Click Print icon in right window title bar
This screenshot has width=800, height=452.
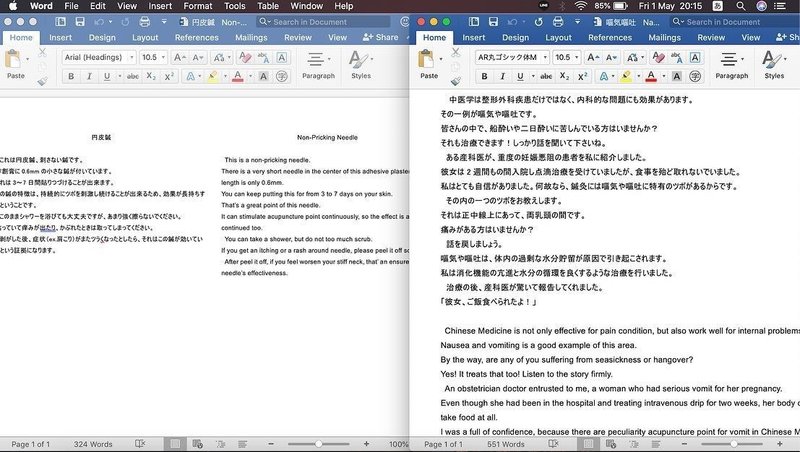pos(558,22)
